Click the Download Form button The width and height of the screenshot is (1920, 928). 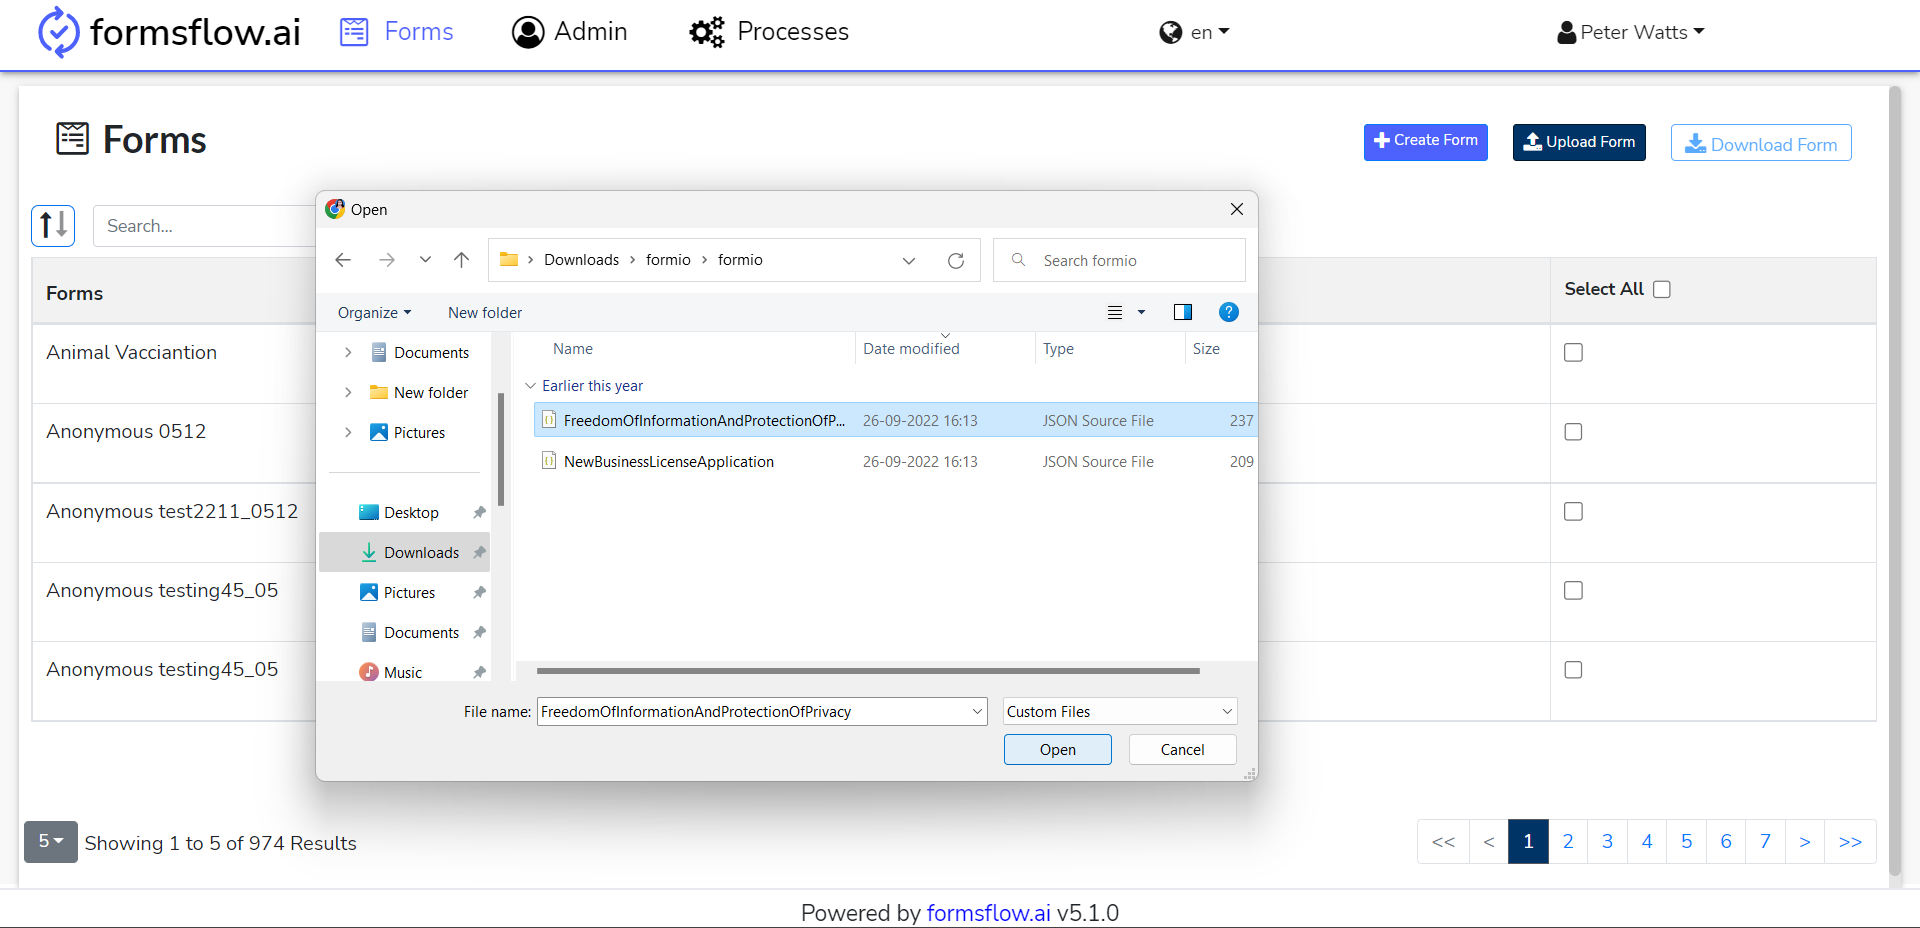[1761, 143]
